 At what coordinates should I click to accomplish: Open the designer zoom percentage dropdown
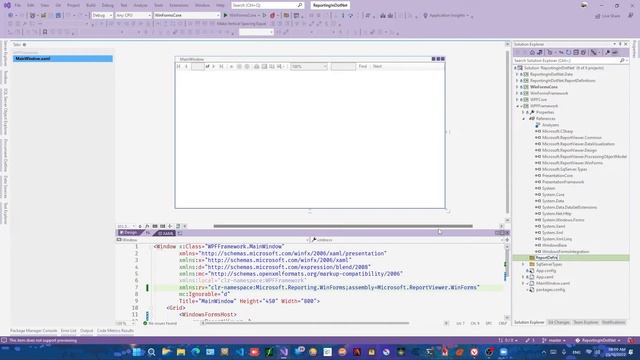(126, 226)
